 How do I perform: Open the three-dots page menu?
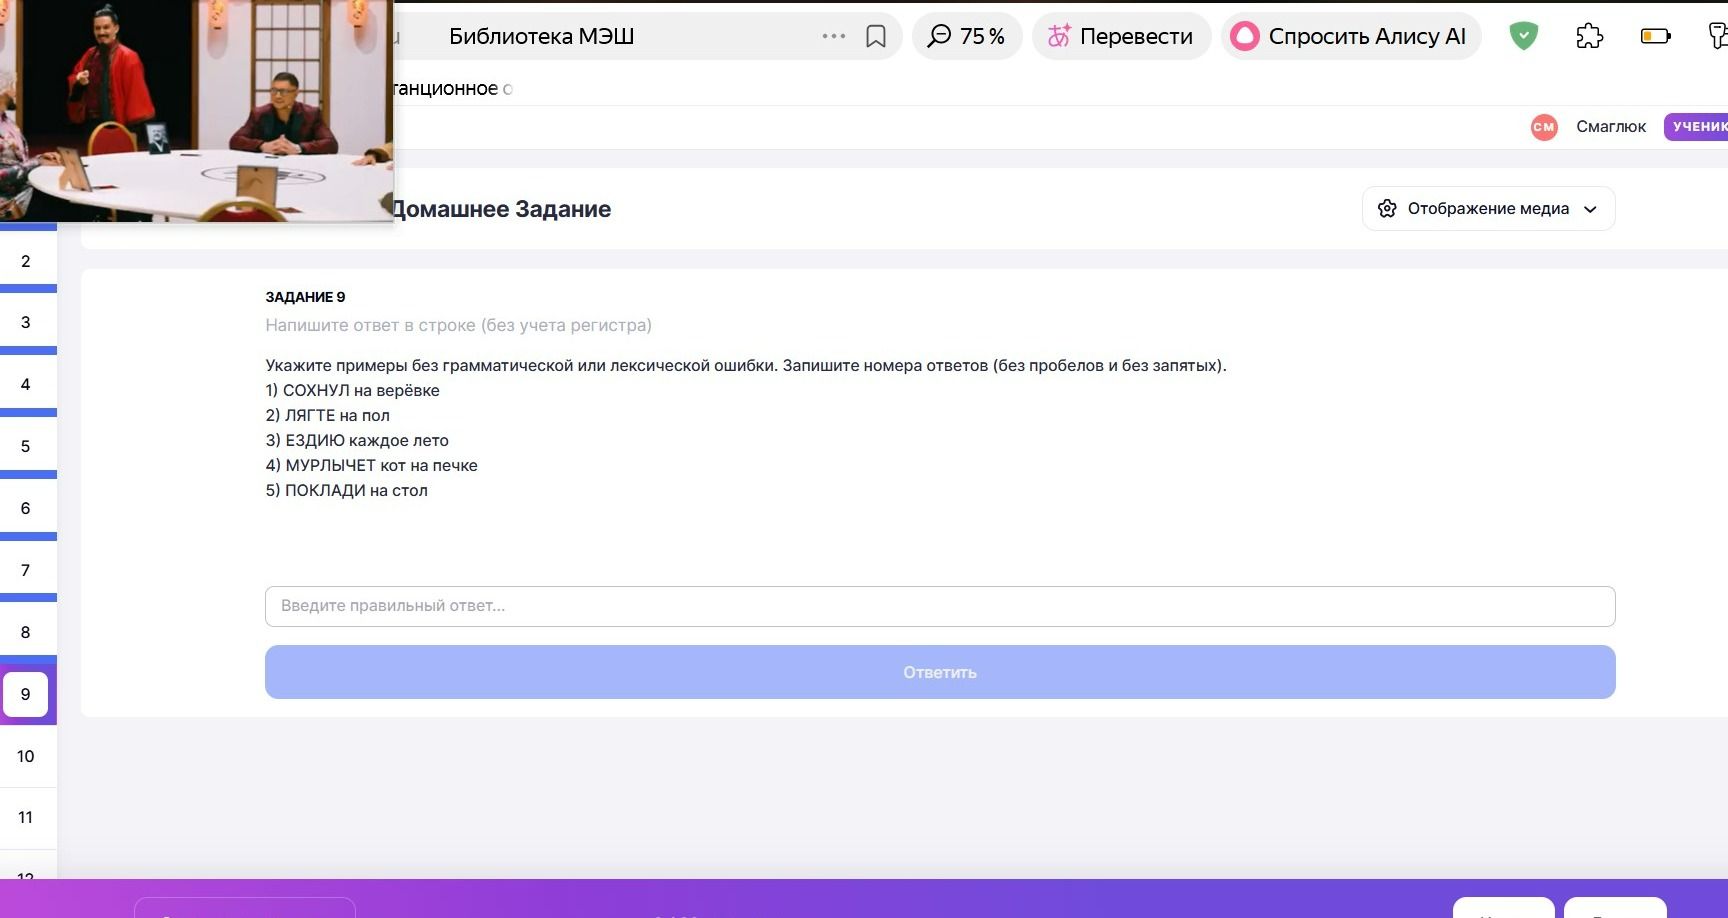(834, 36)
